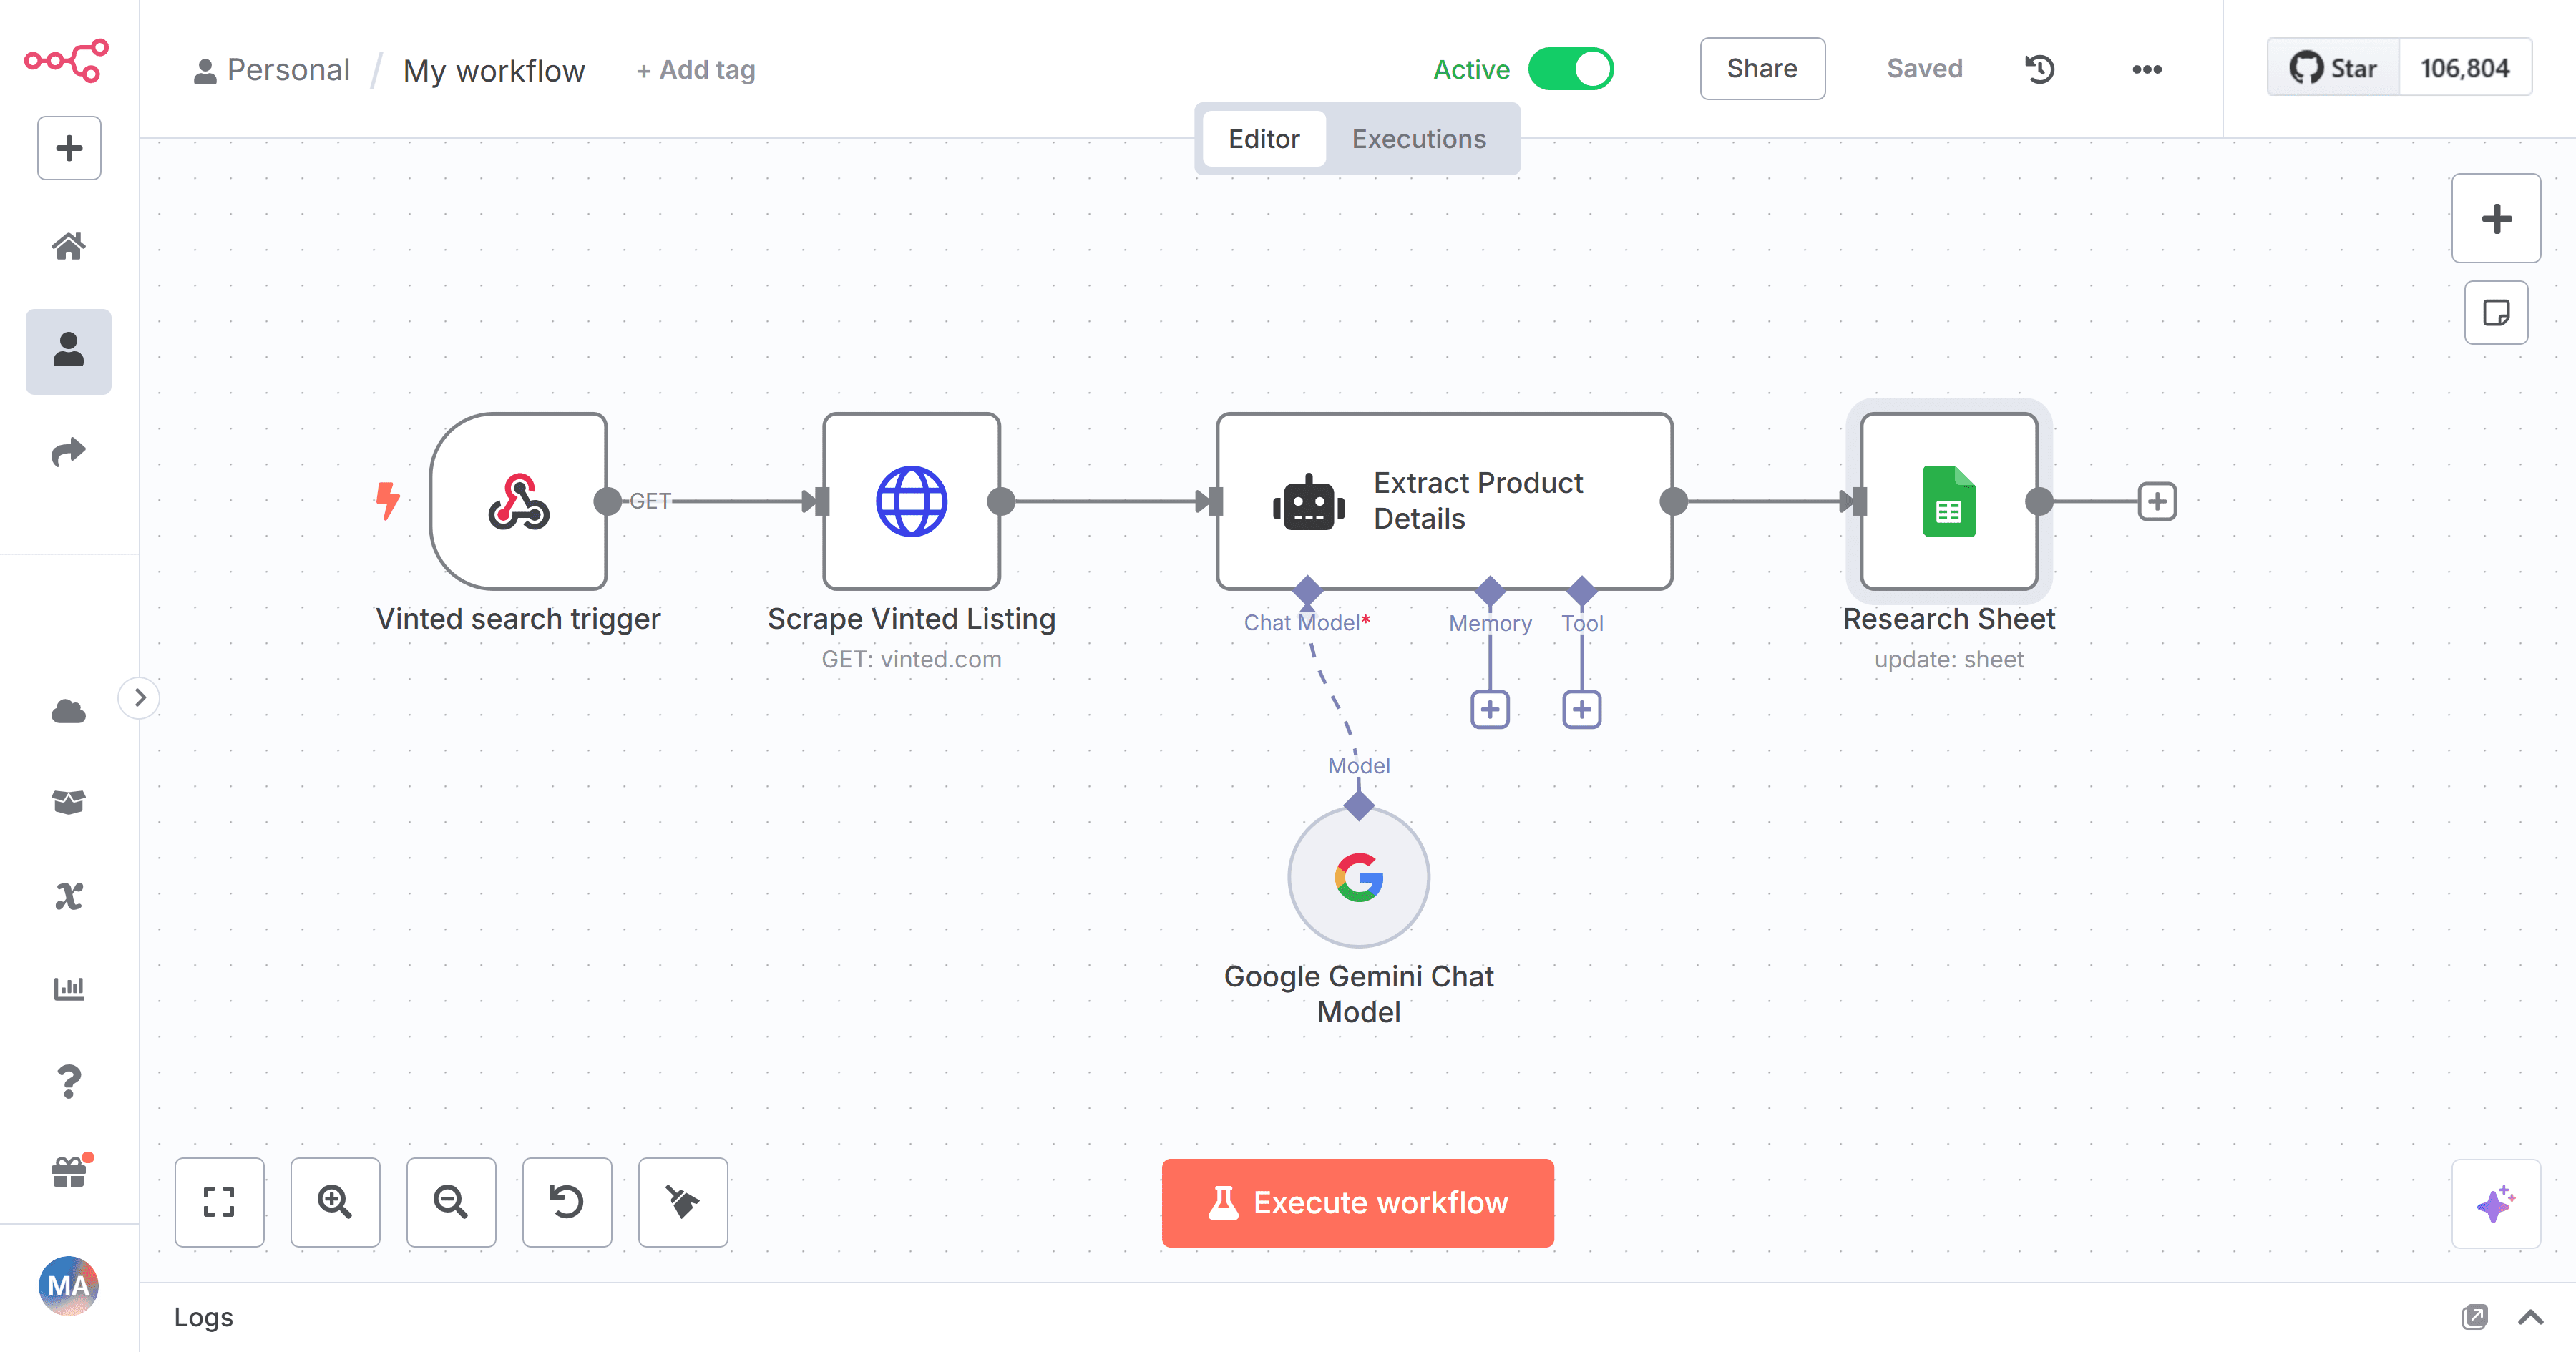The image size is (2576, 1352).
Task: Pop out the Logs panel
Action: [2475, 1317]
